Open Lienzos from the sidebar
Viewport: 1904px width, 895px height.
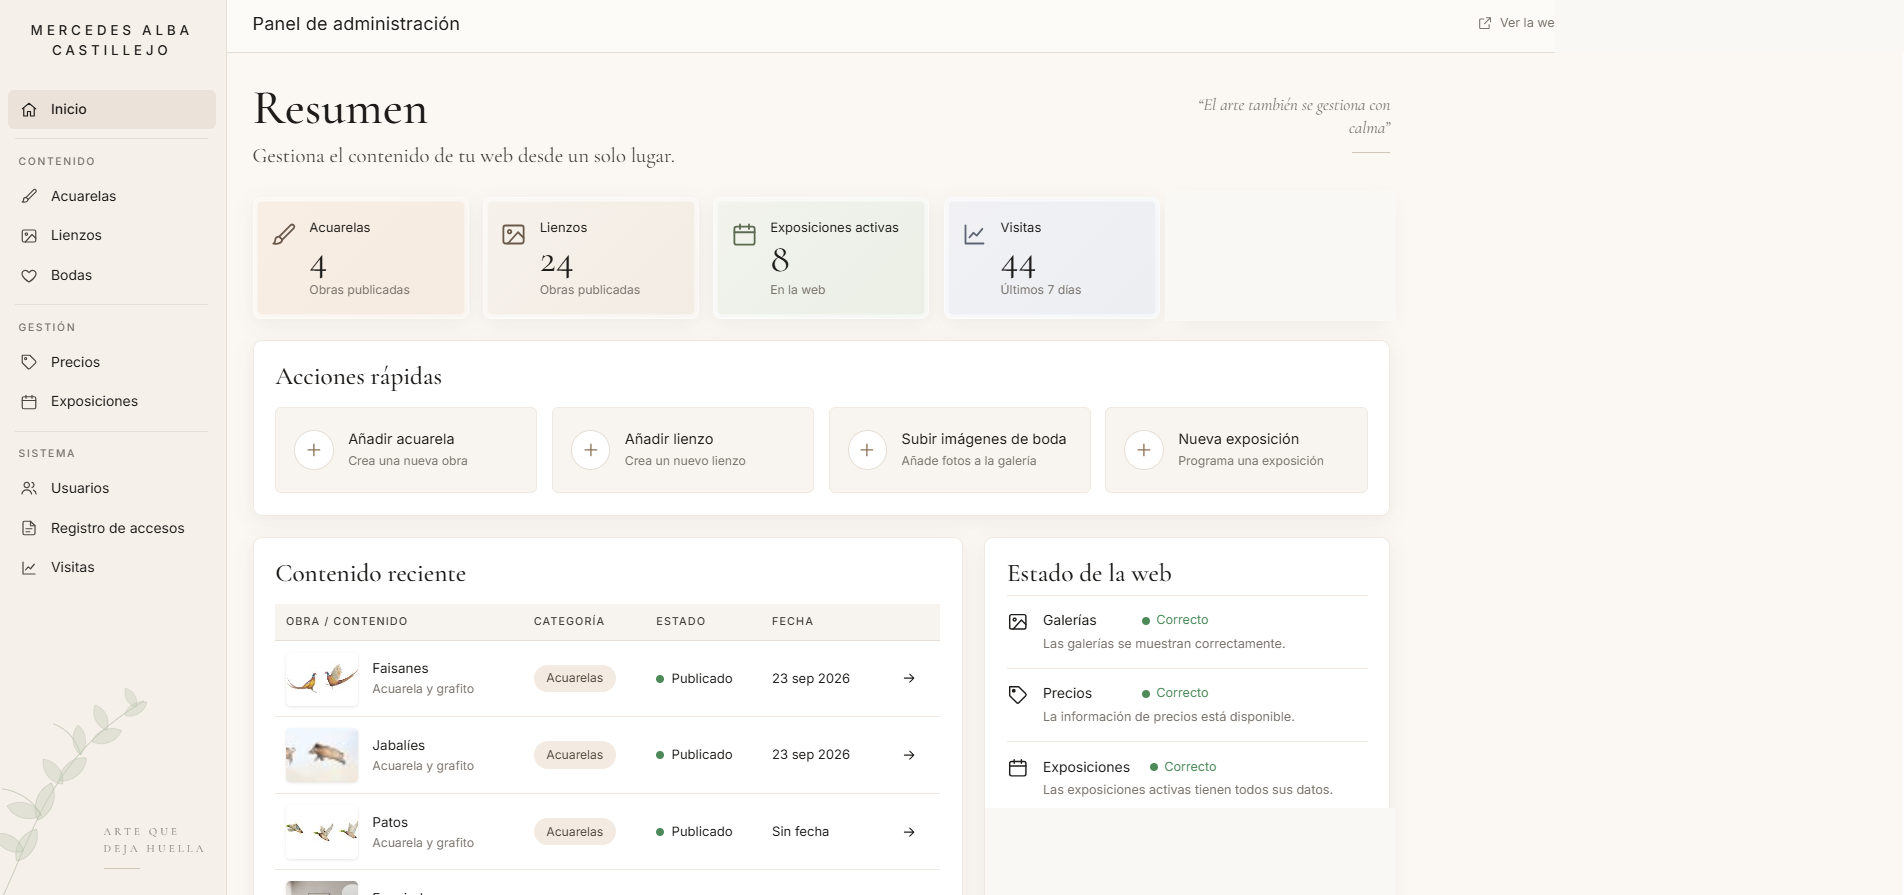click(112, 235)
